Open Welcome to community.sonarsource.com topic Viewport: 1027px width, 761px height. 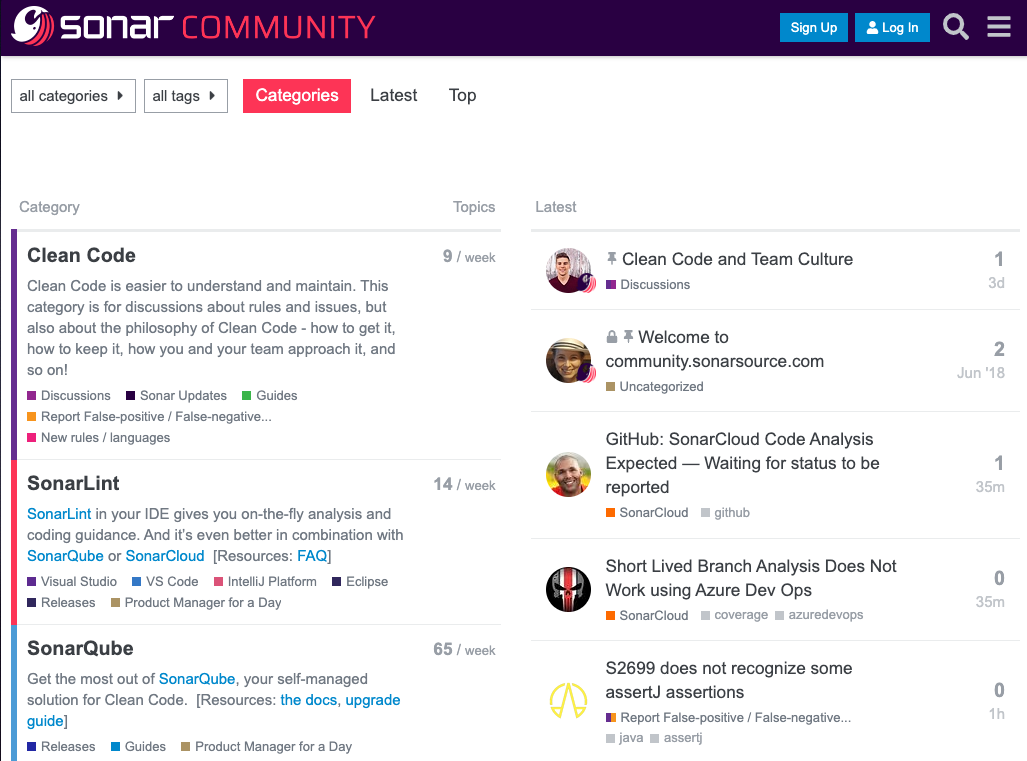[x=715, y=349]
